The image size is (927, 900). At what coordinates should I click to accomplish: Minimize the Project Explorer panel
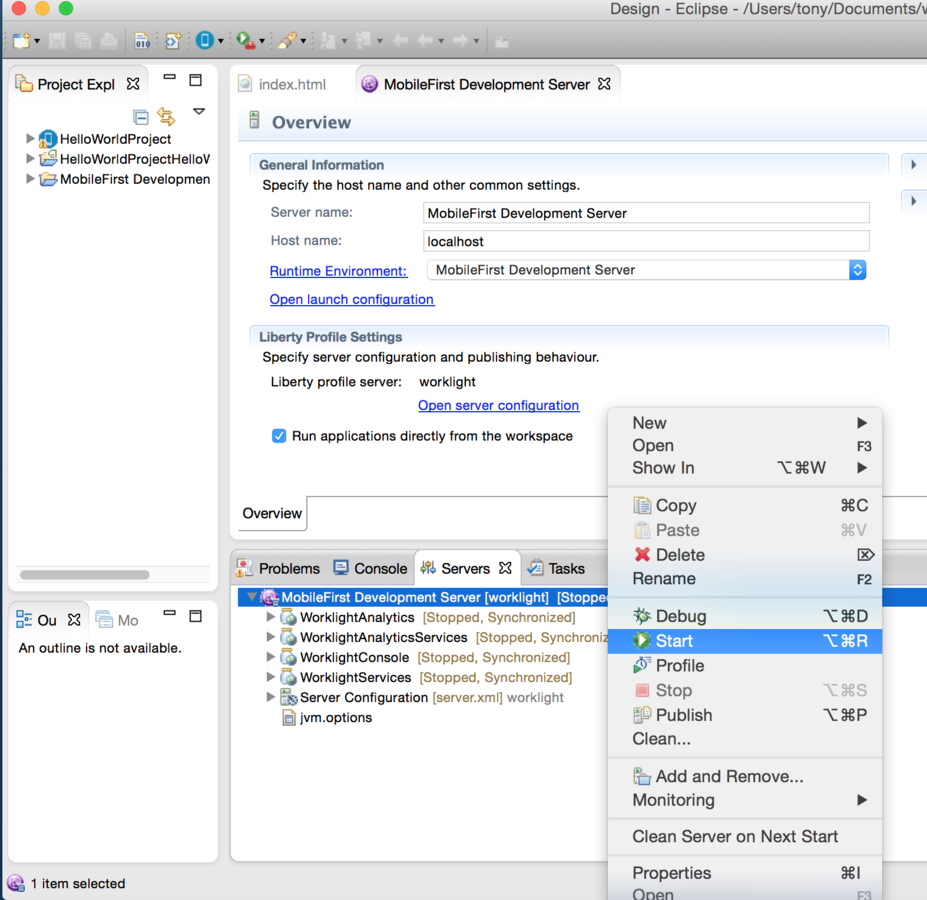pos(170,77)
